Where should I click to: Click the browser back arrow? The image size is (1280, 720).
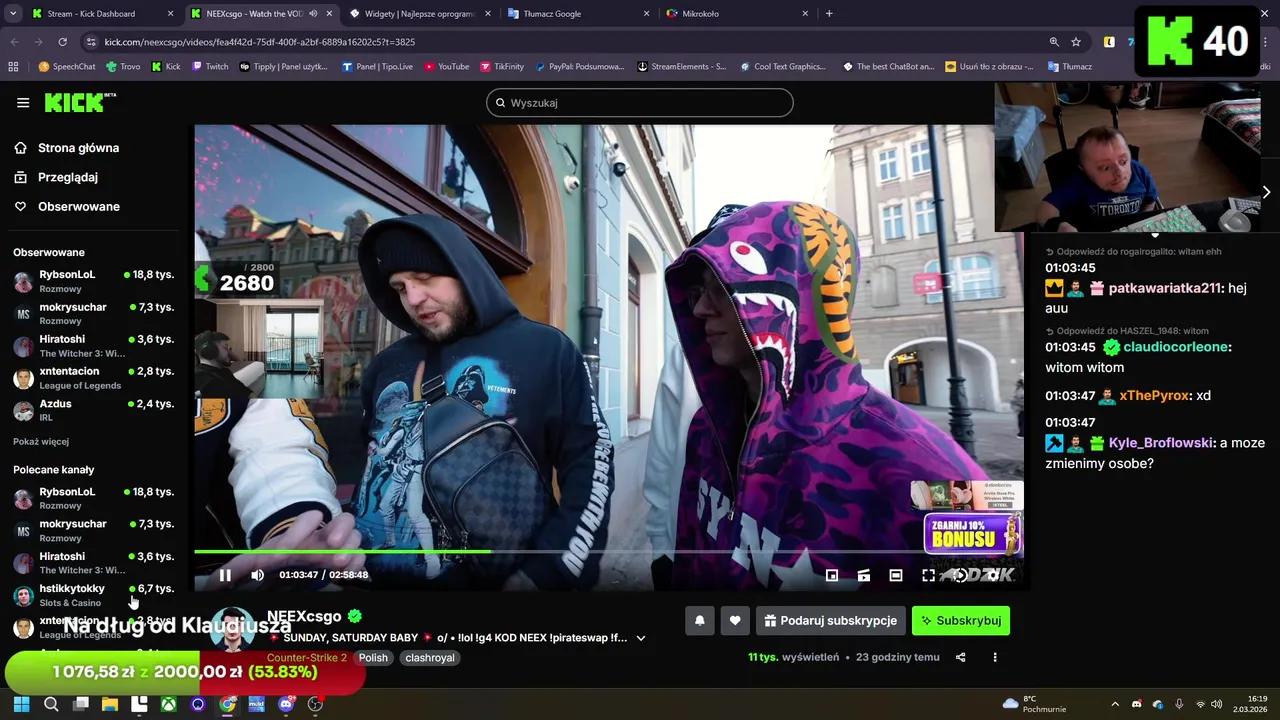[x=14, y=42]
